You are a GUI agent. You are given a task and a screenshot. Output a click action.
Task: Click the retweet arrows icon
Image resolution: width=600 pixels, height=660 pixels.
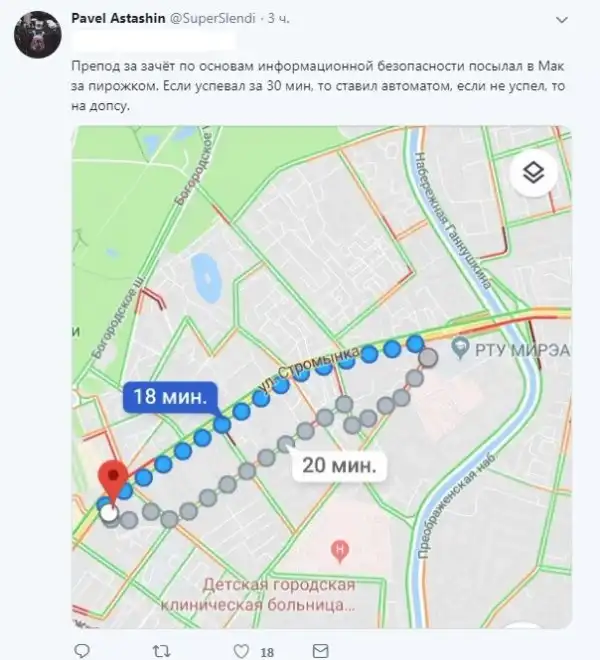[161, 651]
